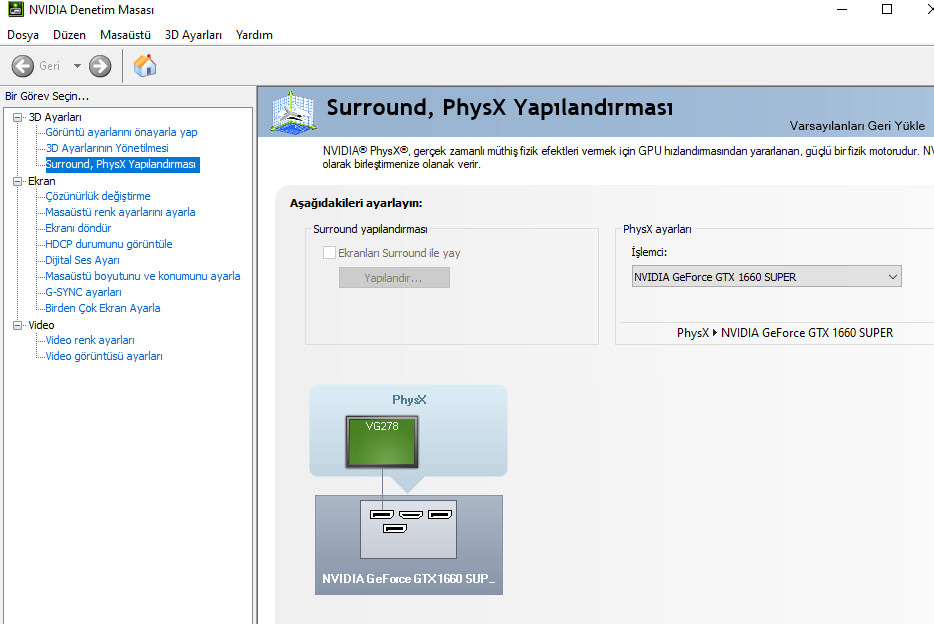The image size is (934, 624).
Task: Click Varsayılanları Geri Yükle link
Action: coord(857,126)
